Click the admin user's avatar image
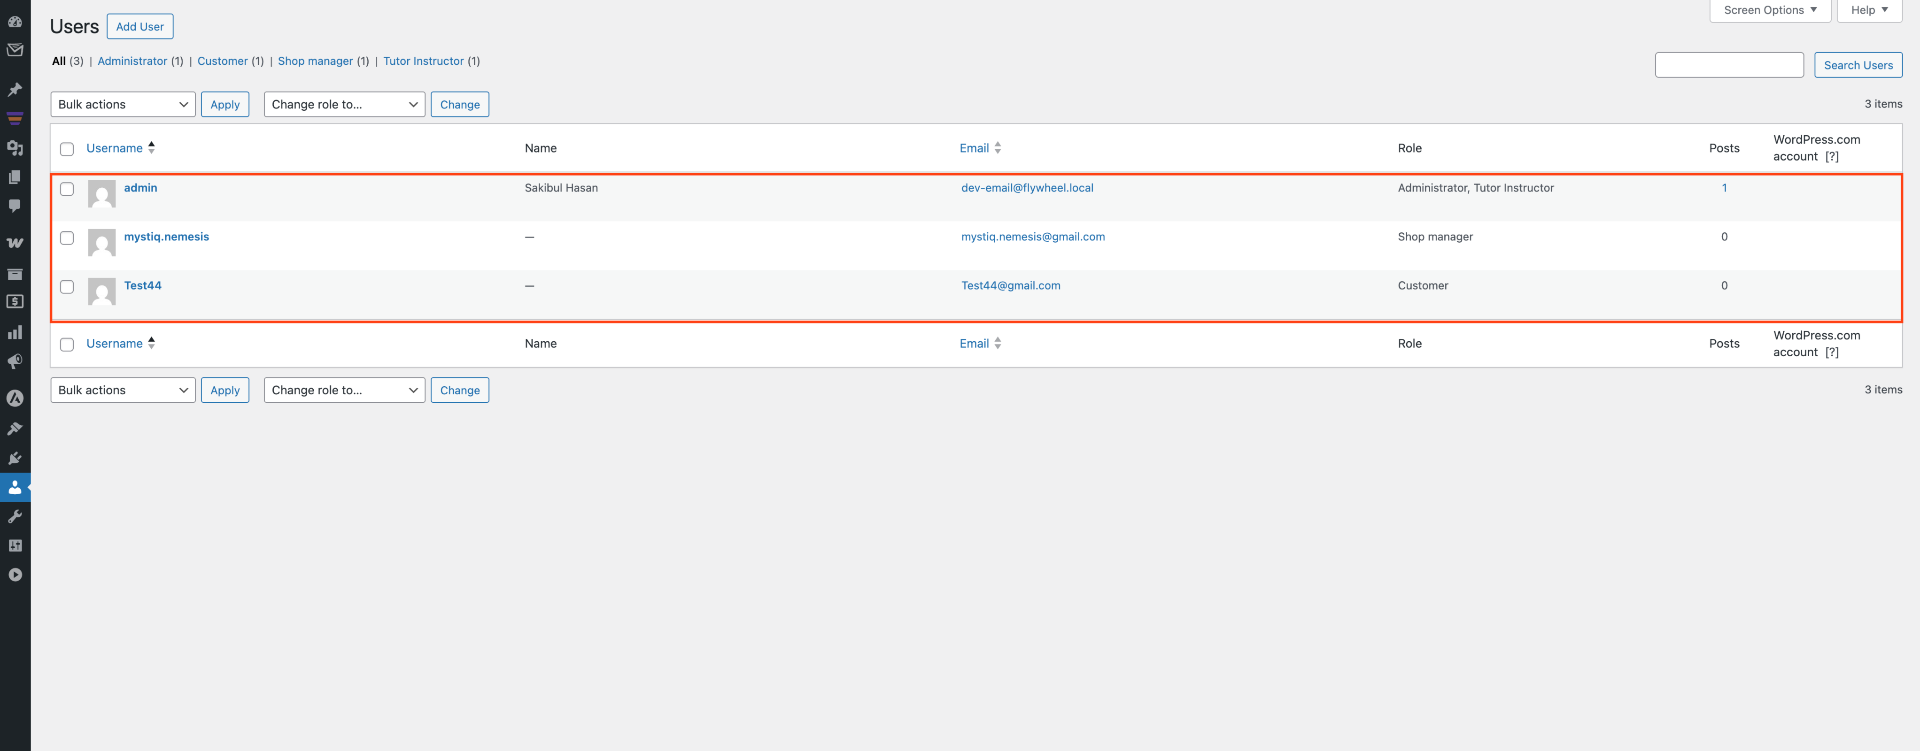1920x751 pixels. pyautogui.click(x=102, y=194)
